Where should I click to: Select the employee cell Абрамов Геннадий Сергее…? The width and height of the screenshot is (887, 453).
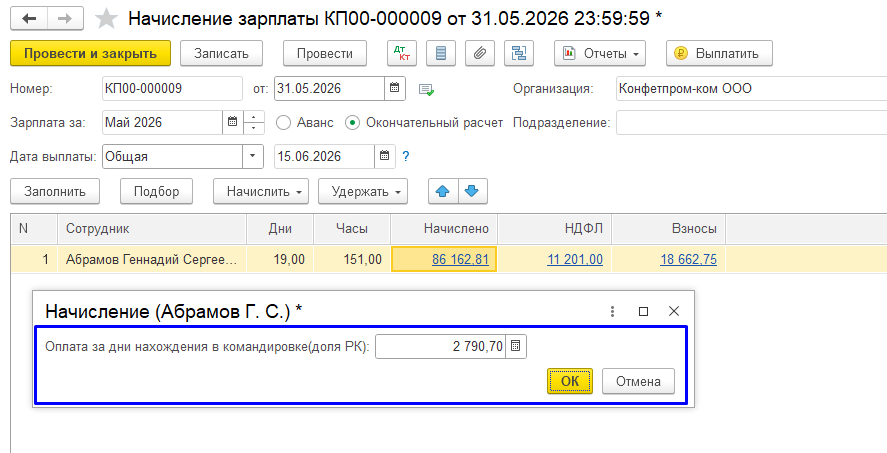tap(152, 260)
